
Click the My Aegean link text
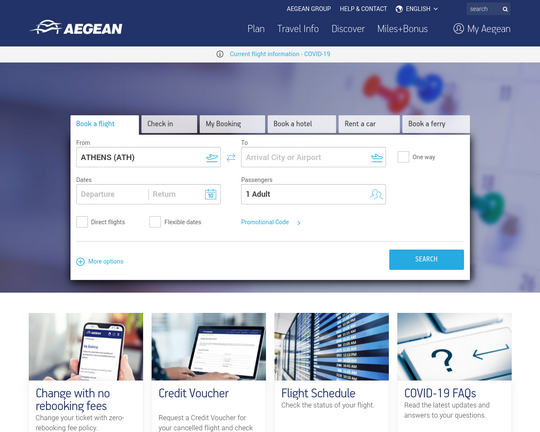pos(489,29)
